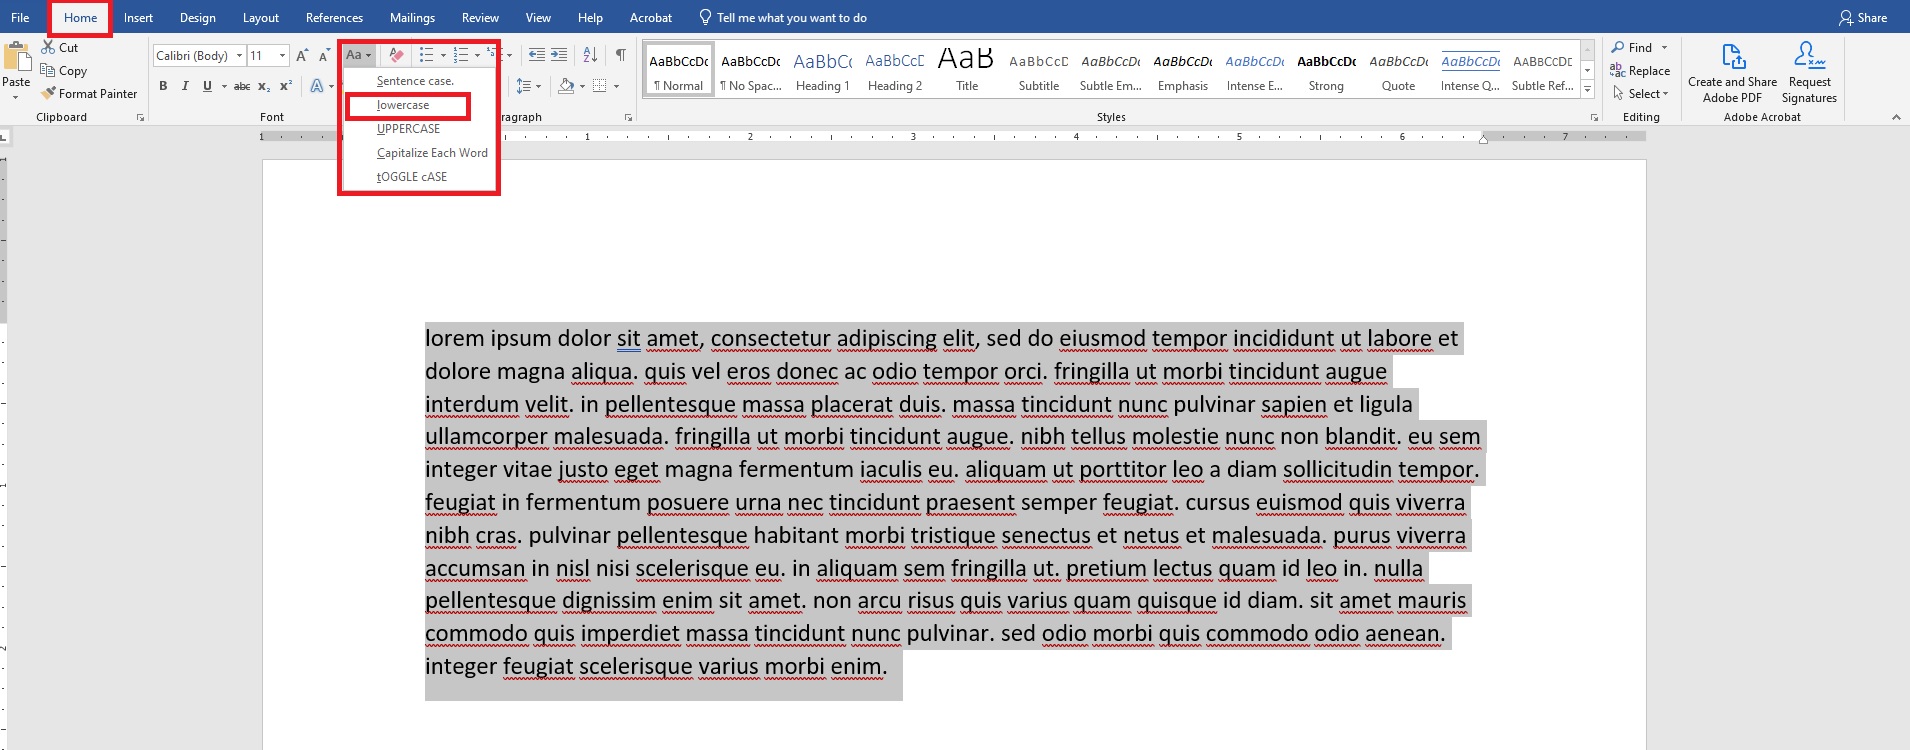This screenshot has height=750, width=1910.
Task: Increase font size with Grow Font
Action: (302, 55)
